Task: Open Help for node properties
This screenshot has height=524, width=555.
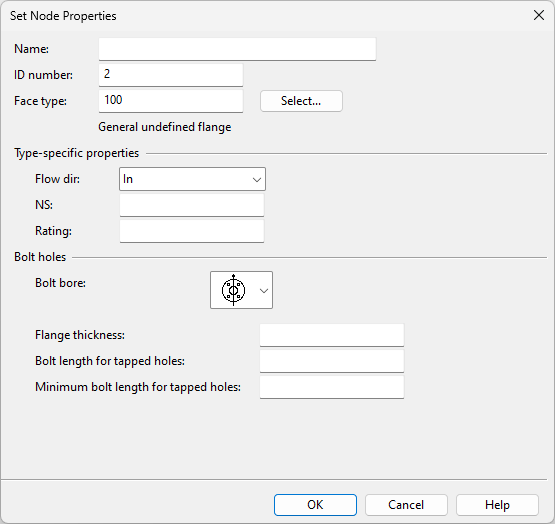Action: tap(497, 505)
